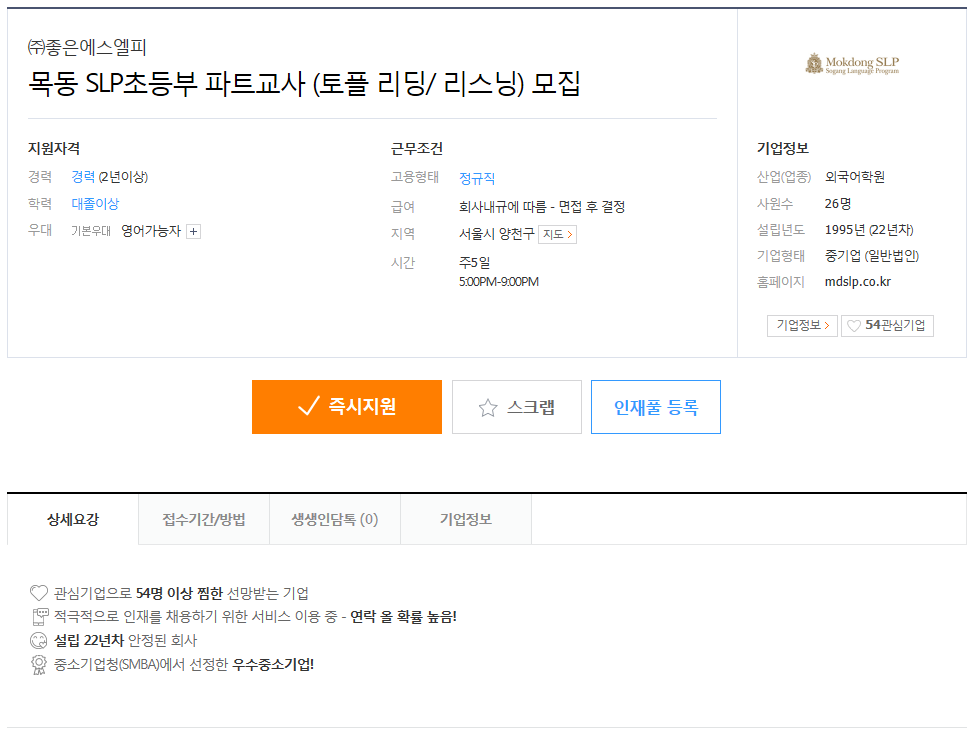
Task: Click 주5일 working days text
Action: coord(475,263)
